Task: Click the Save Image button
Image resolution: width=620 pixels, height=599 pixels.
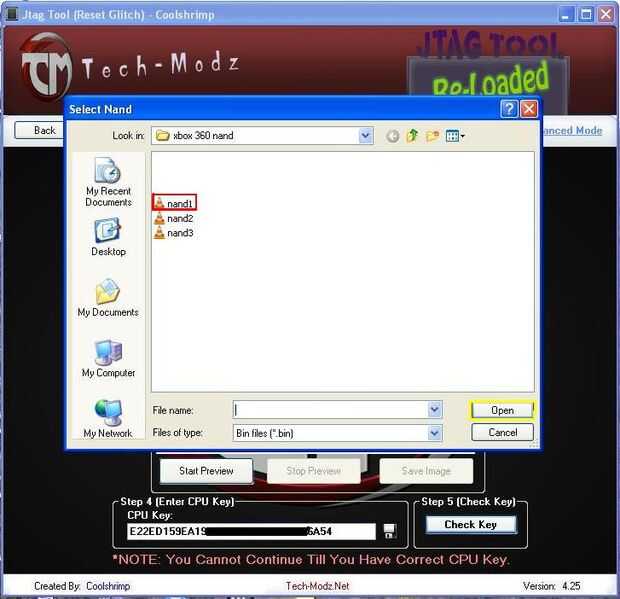Action: [x=426, y=471]
